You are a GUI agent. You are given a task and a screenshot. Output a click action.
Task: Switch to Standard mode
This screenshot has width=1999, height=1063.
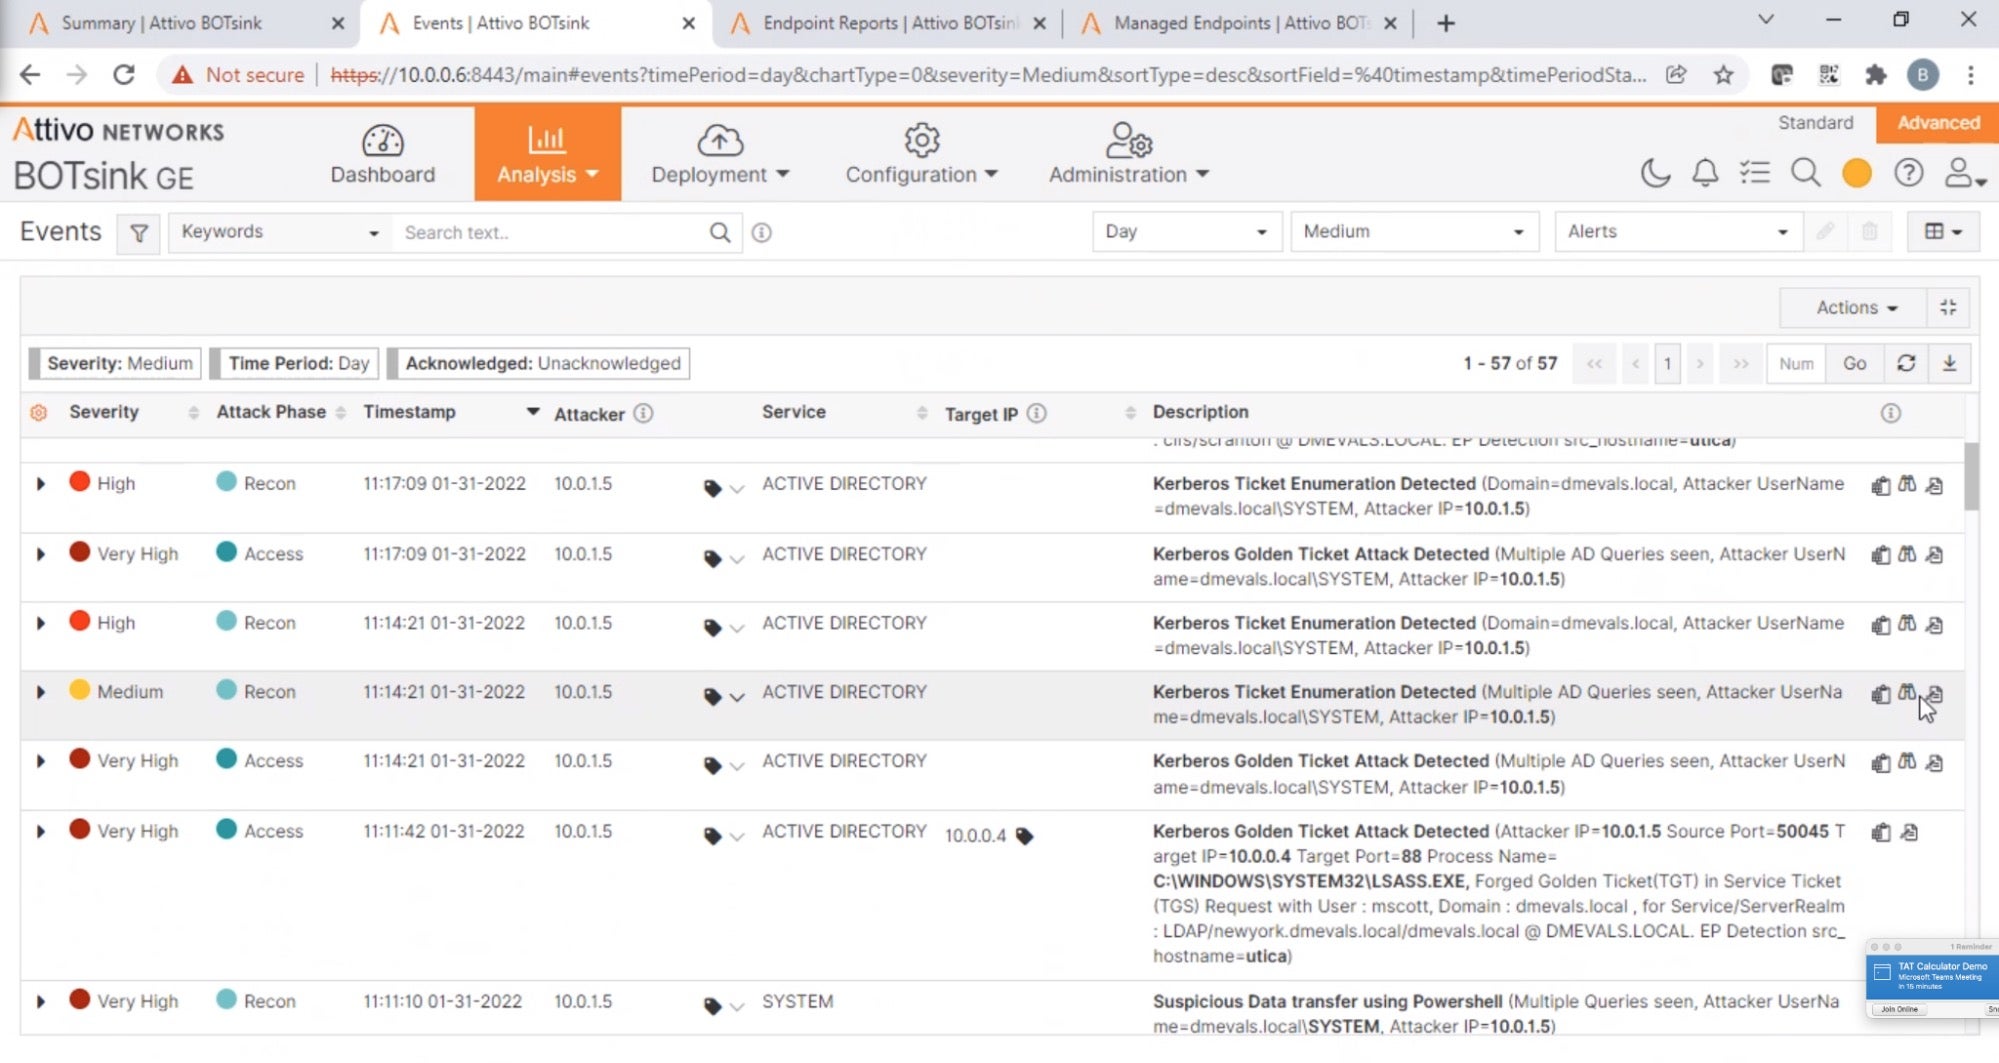[1815, 123]
